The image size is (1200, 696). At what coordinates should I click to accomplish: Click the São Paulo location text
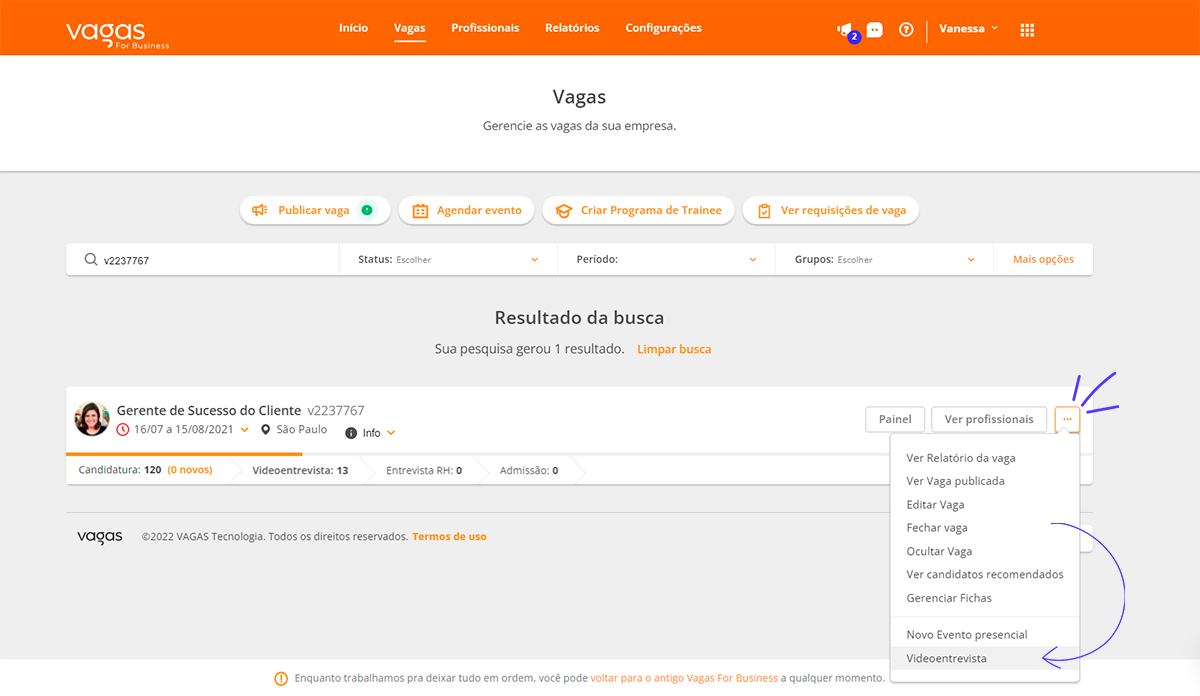302,429
